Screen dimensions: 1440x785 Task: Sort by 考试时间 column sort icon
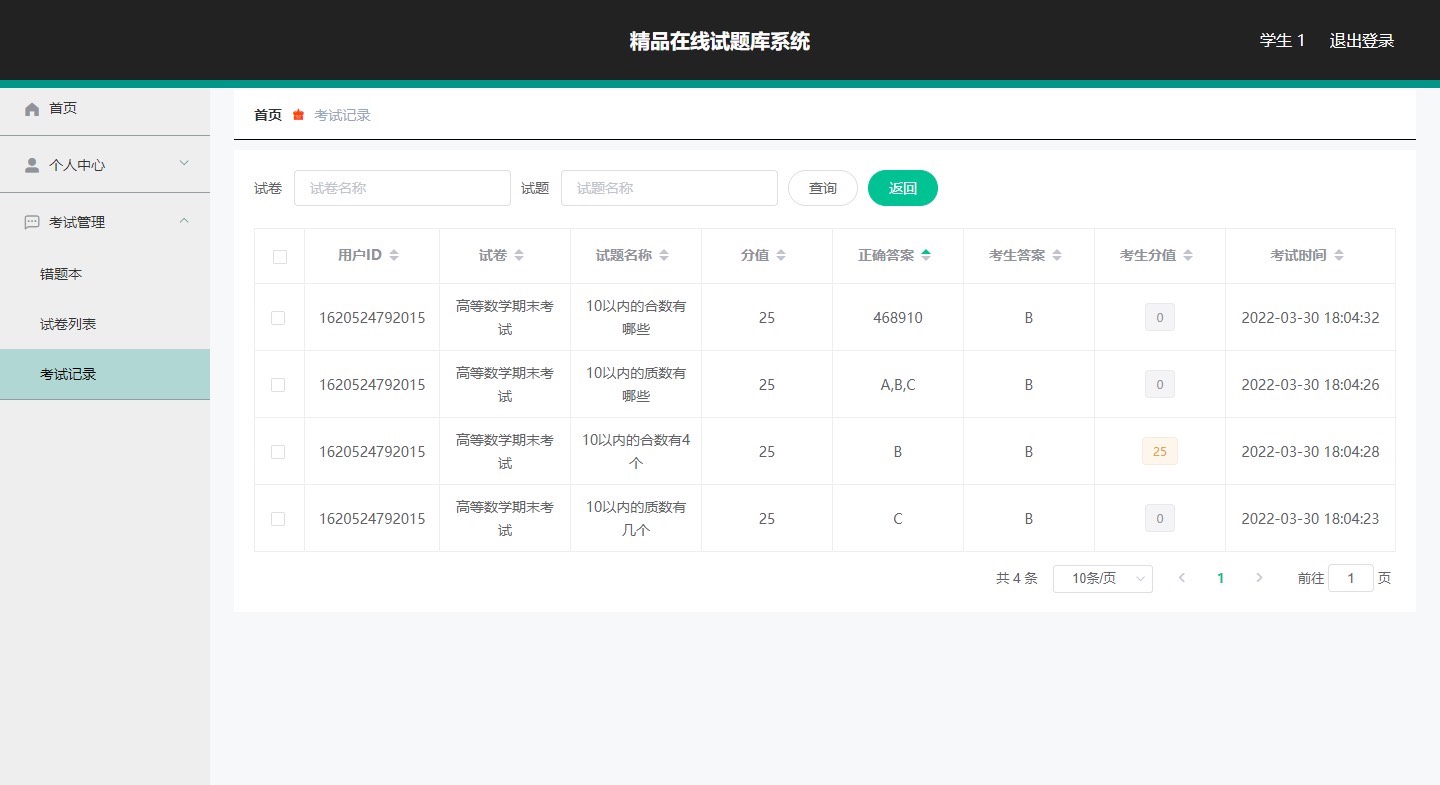tap(1339, 256)
